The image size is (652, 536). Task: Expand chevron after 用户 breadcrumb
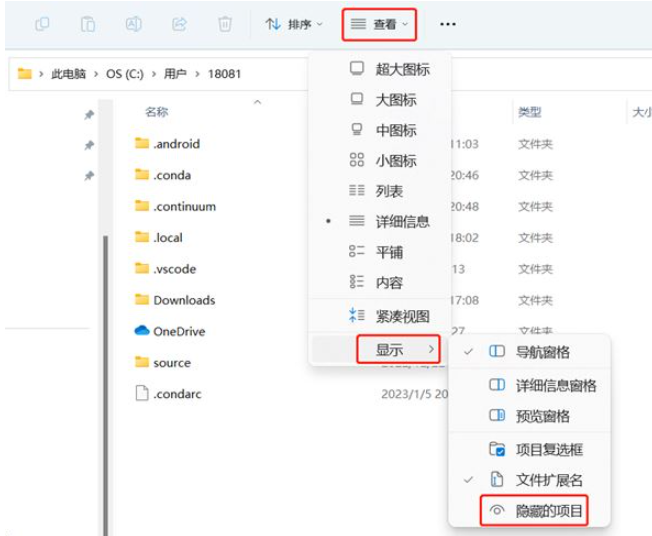point(197,74)
